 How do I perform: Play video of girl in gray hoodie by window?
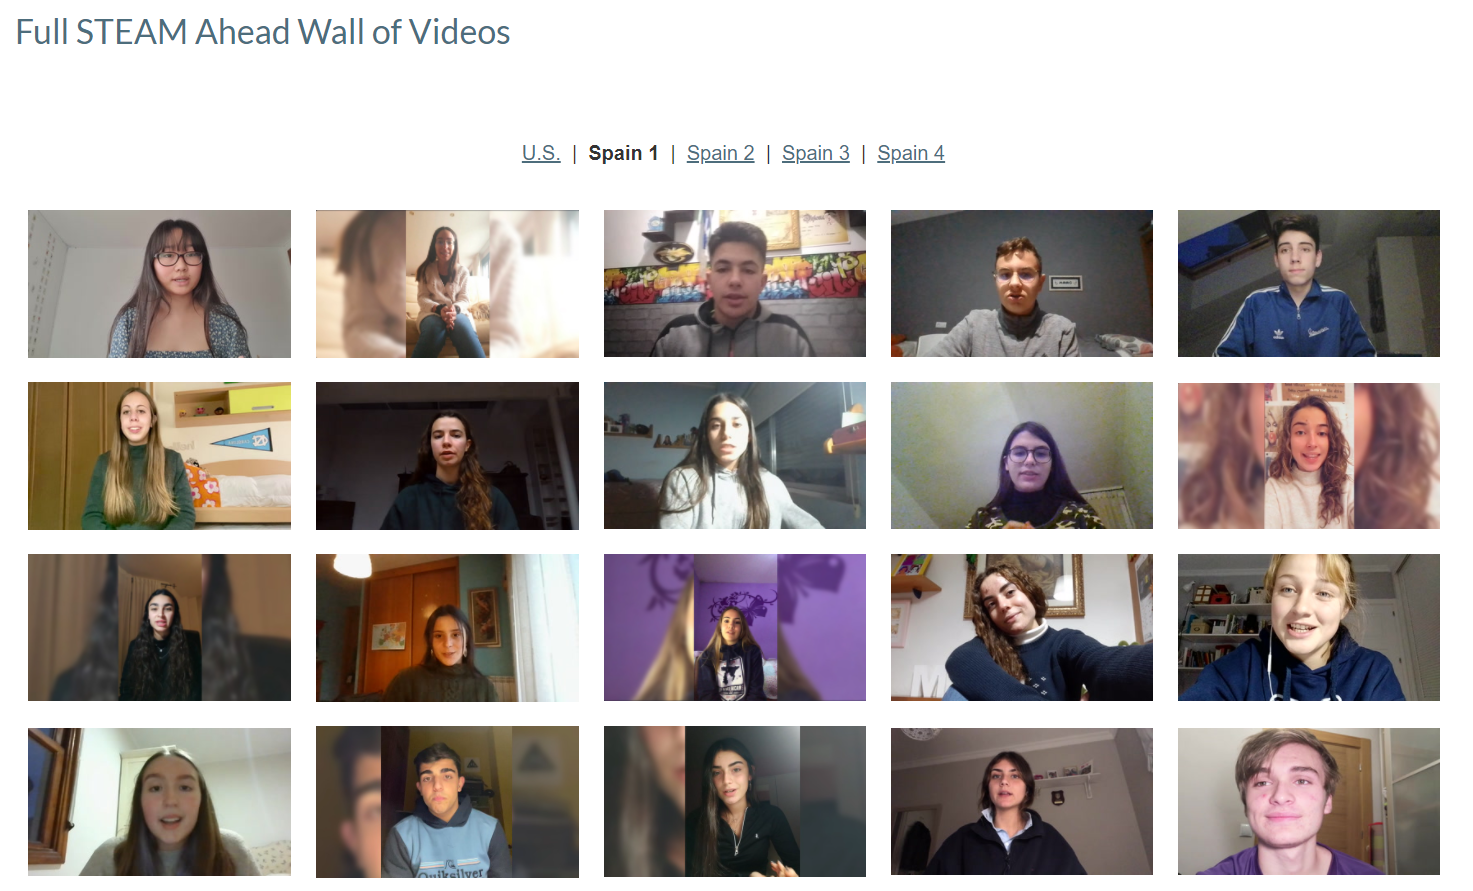[735, 456]
